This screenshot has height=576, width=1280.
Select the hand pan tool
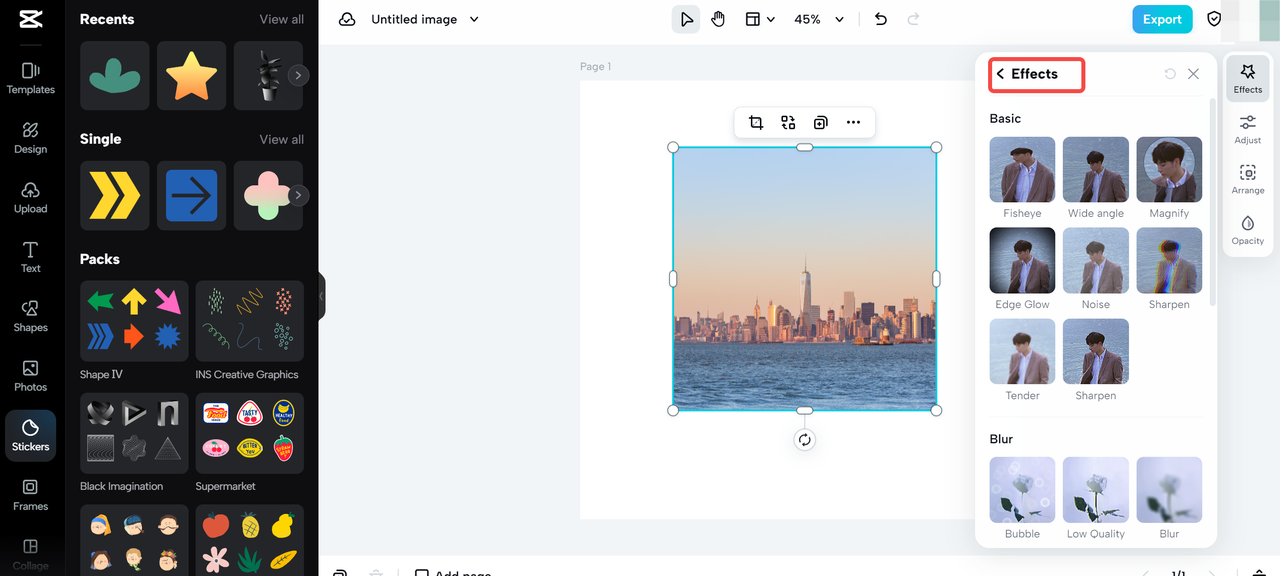(x=718, y=19)
